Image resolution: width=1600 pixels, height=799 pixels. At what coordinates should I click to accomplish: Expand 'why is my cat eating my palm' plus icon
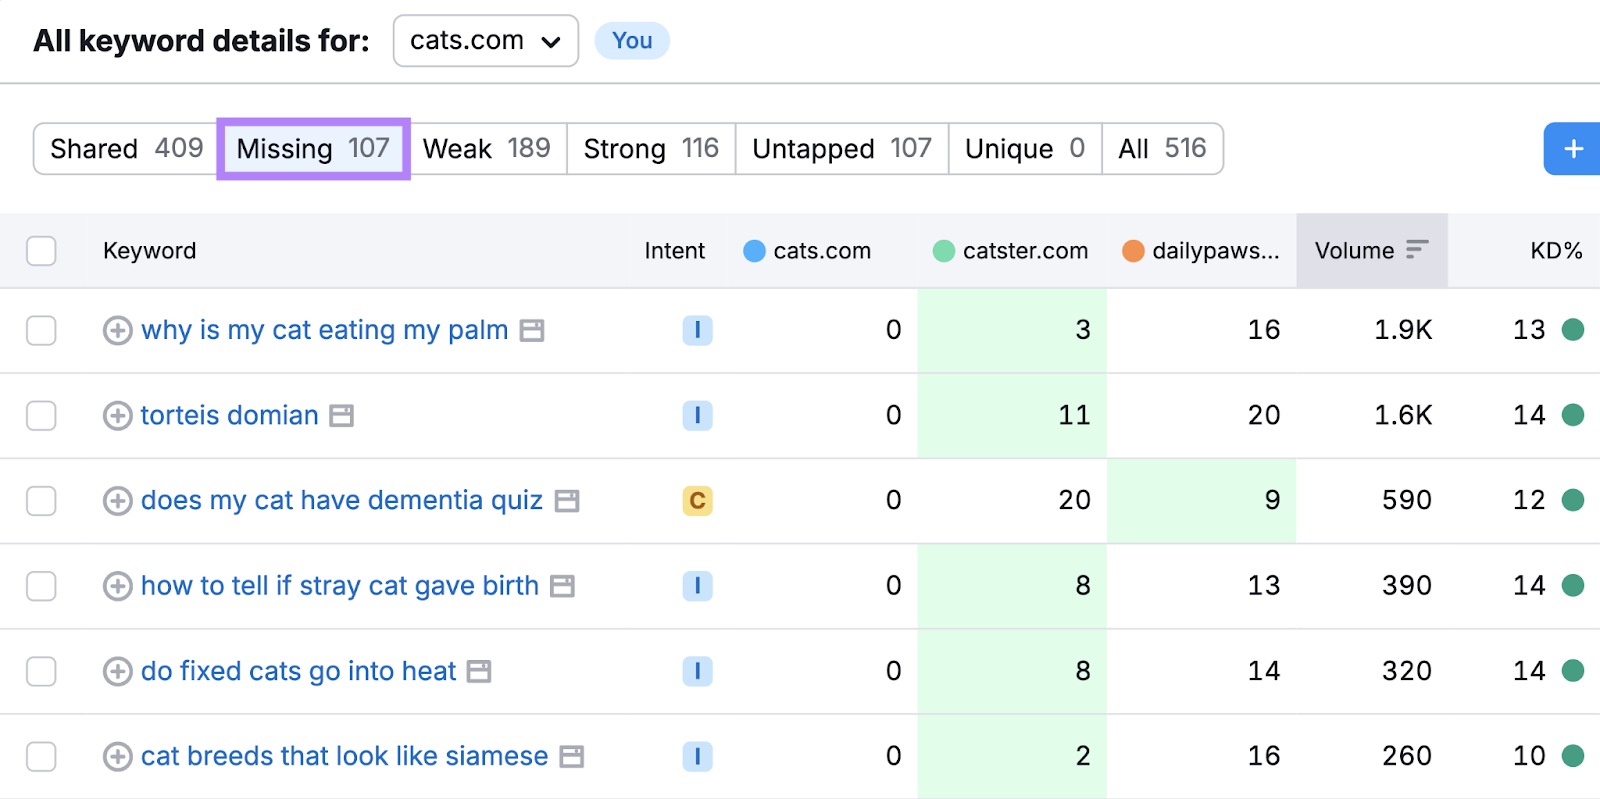(118, 330)
